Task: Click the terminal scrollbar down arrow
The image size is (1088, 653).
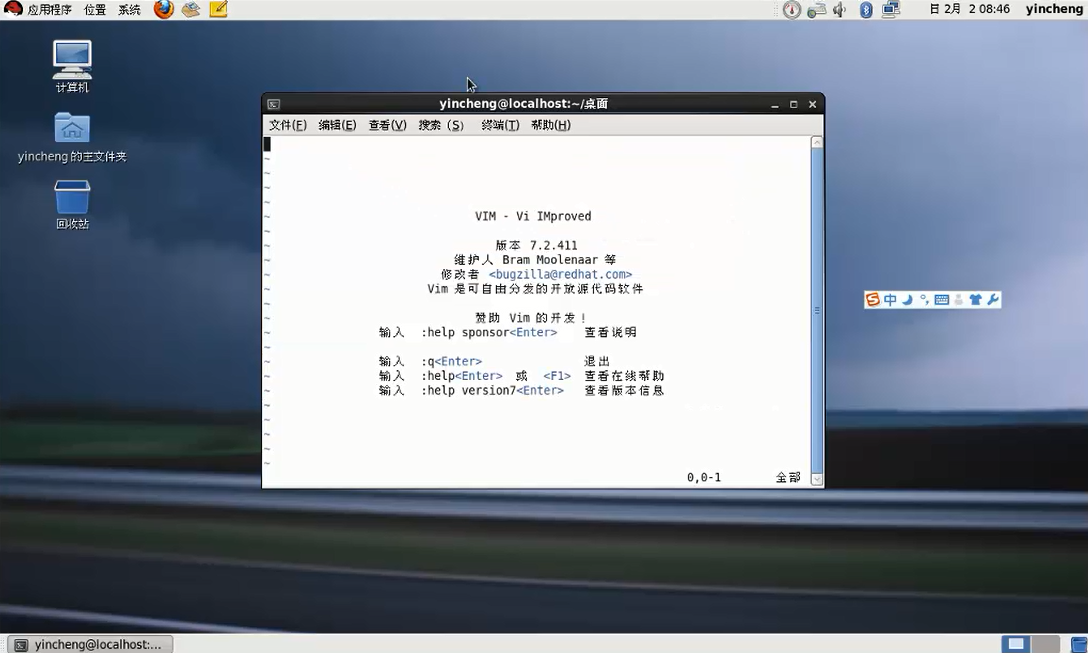Action: [x=817, y=479]
